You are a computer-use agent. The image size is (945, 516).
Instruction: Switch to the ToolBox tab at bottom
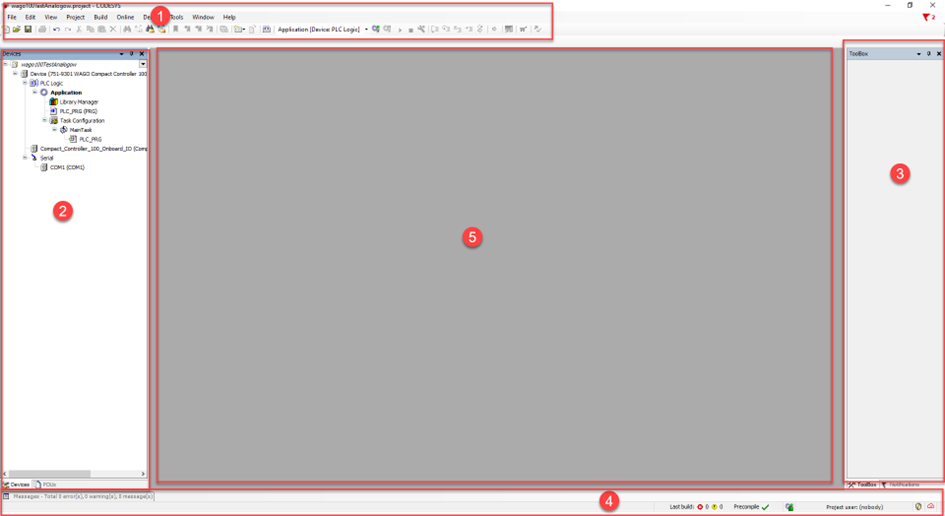point(863,485)
